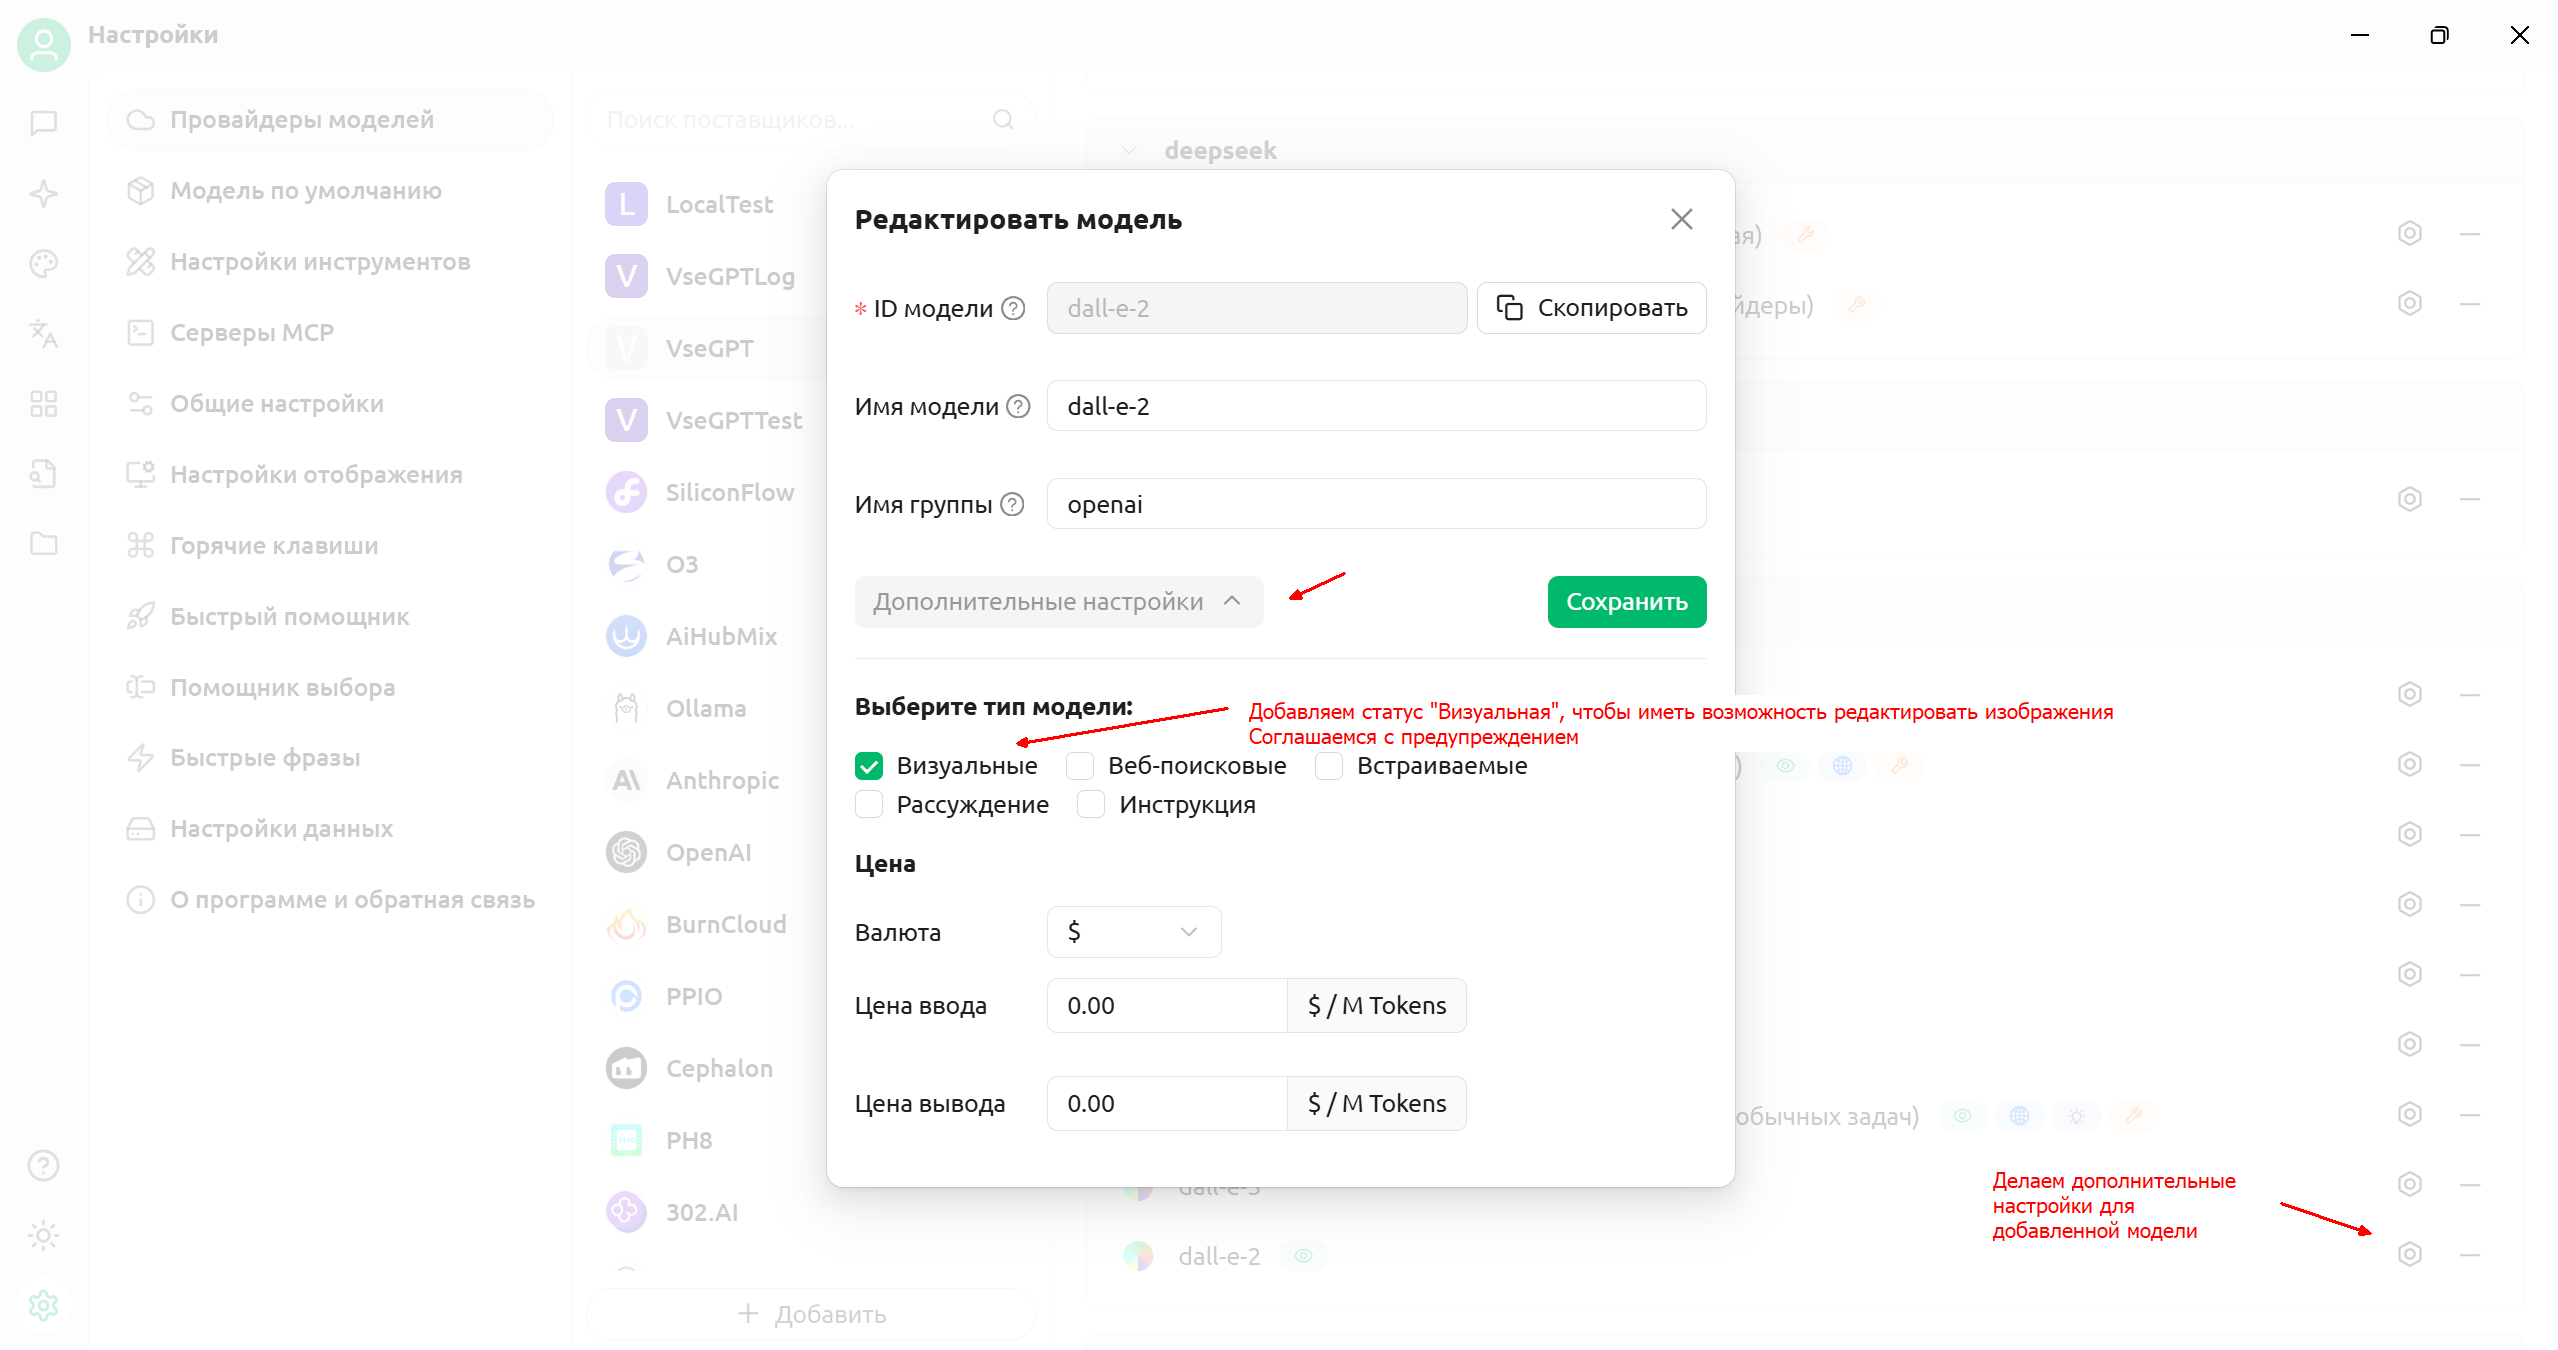Open Провайдеры моделей settings section
This screenshot has height=1350, width=2558.
[x=330, y=121]
